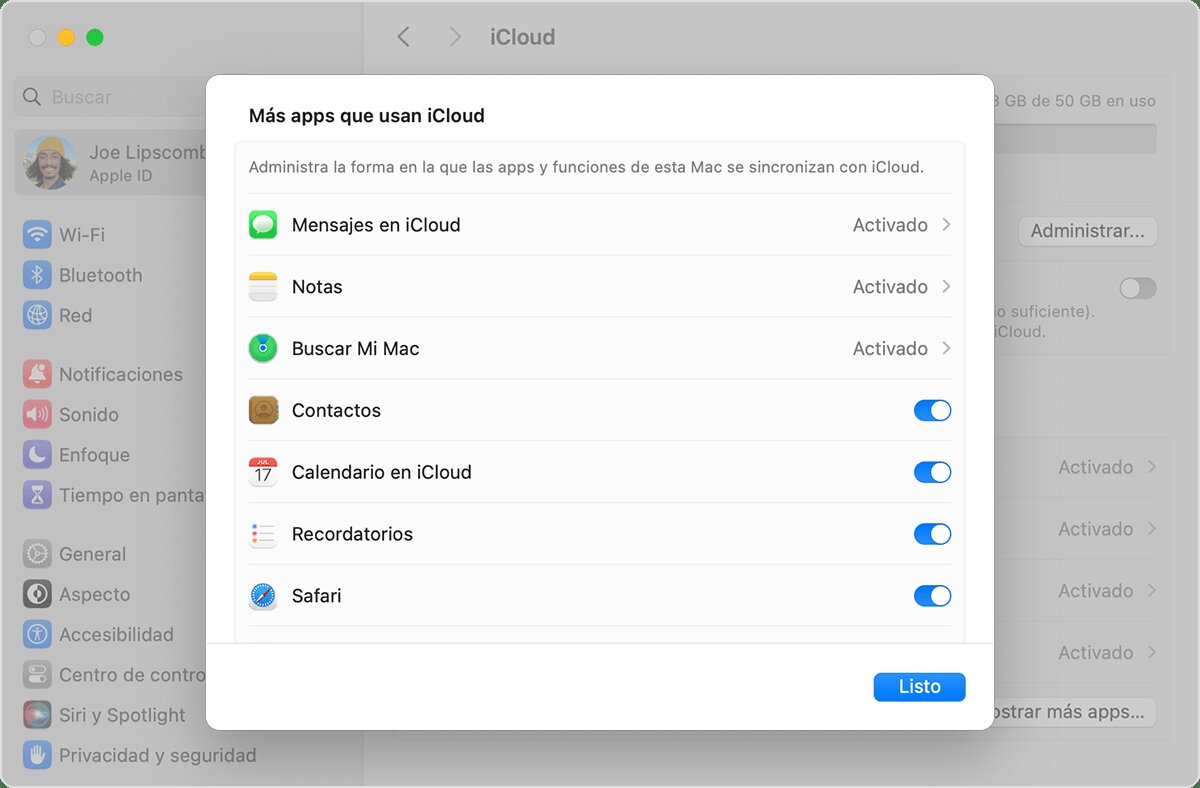
Task: Click the Administrar... button
Action: click(x=1087, y=231)
